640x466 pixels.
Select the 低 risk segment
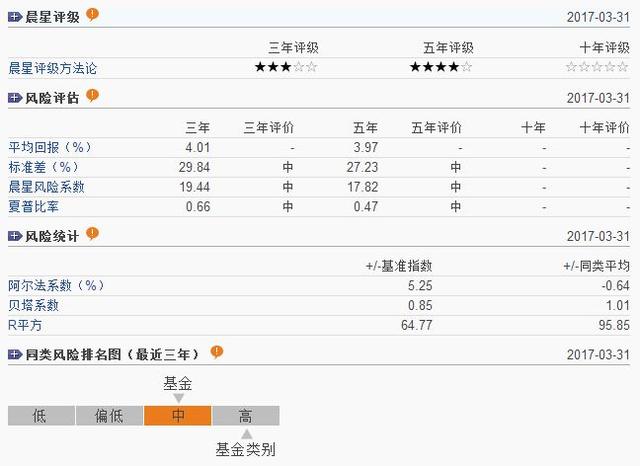tap(41, 416)
